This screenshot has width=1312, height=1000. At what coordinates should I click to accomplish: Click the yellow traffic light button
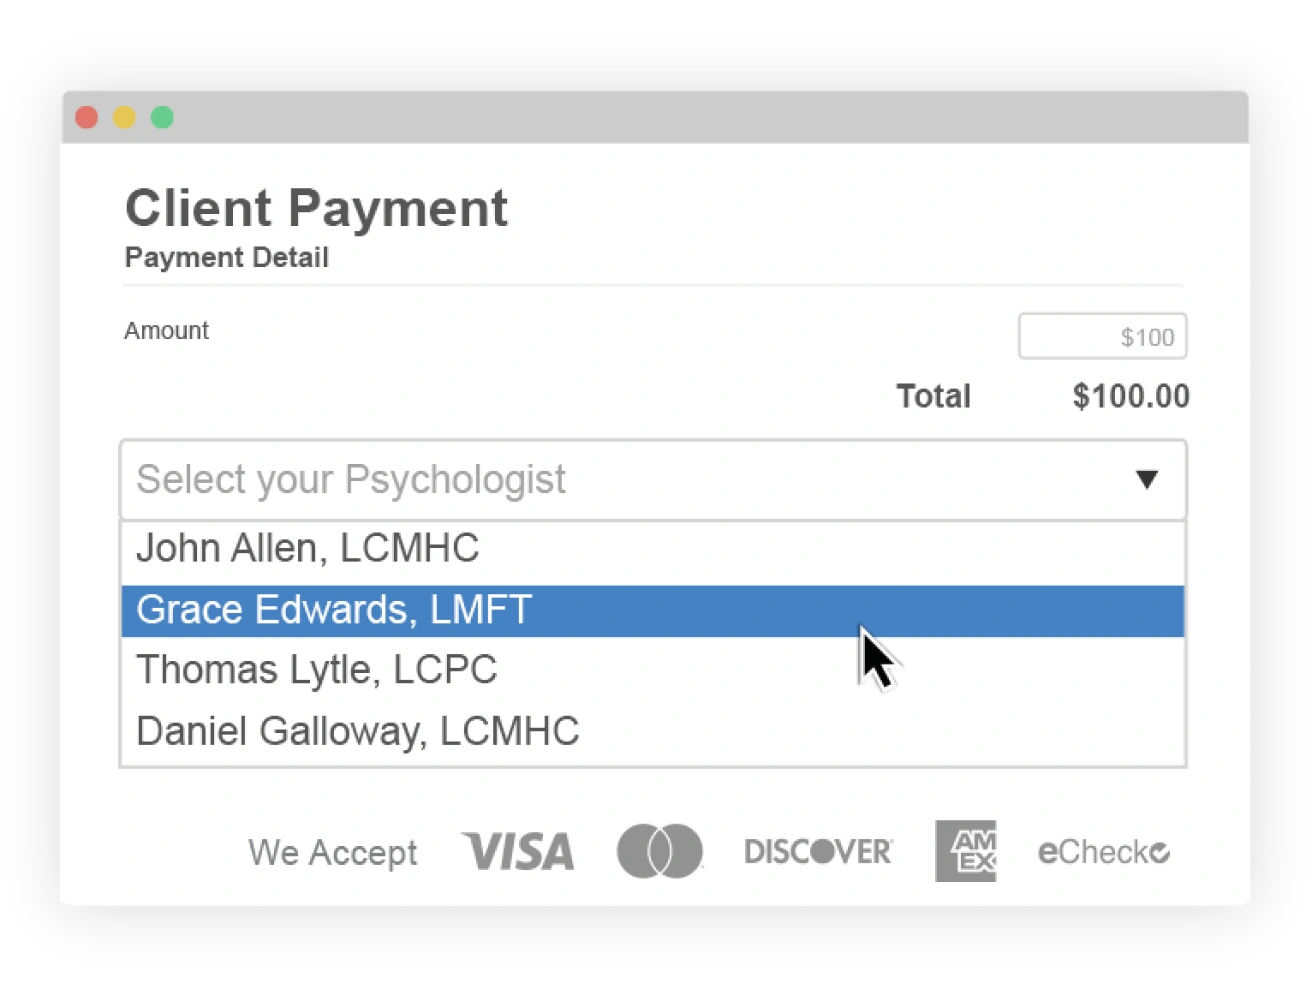pos(124,117)
